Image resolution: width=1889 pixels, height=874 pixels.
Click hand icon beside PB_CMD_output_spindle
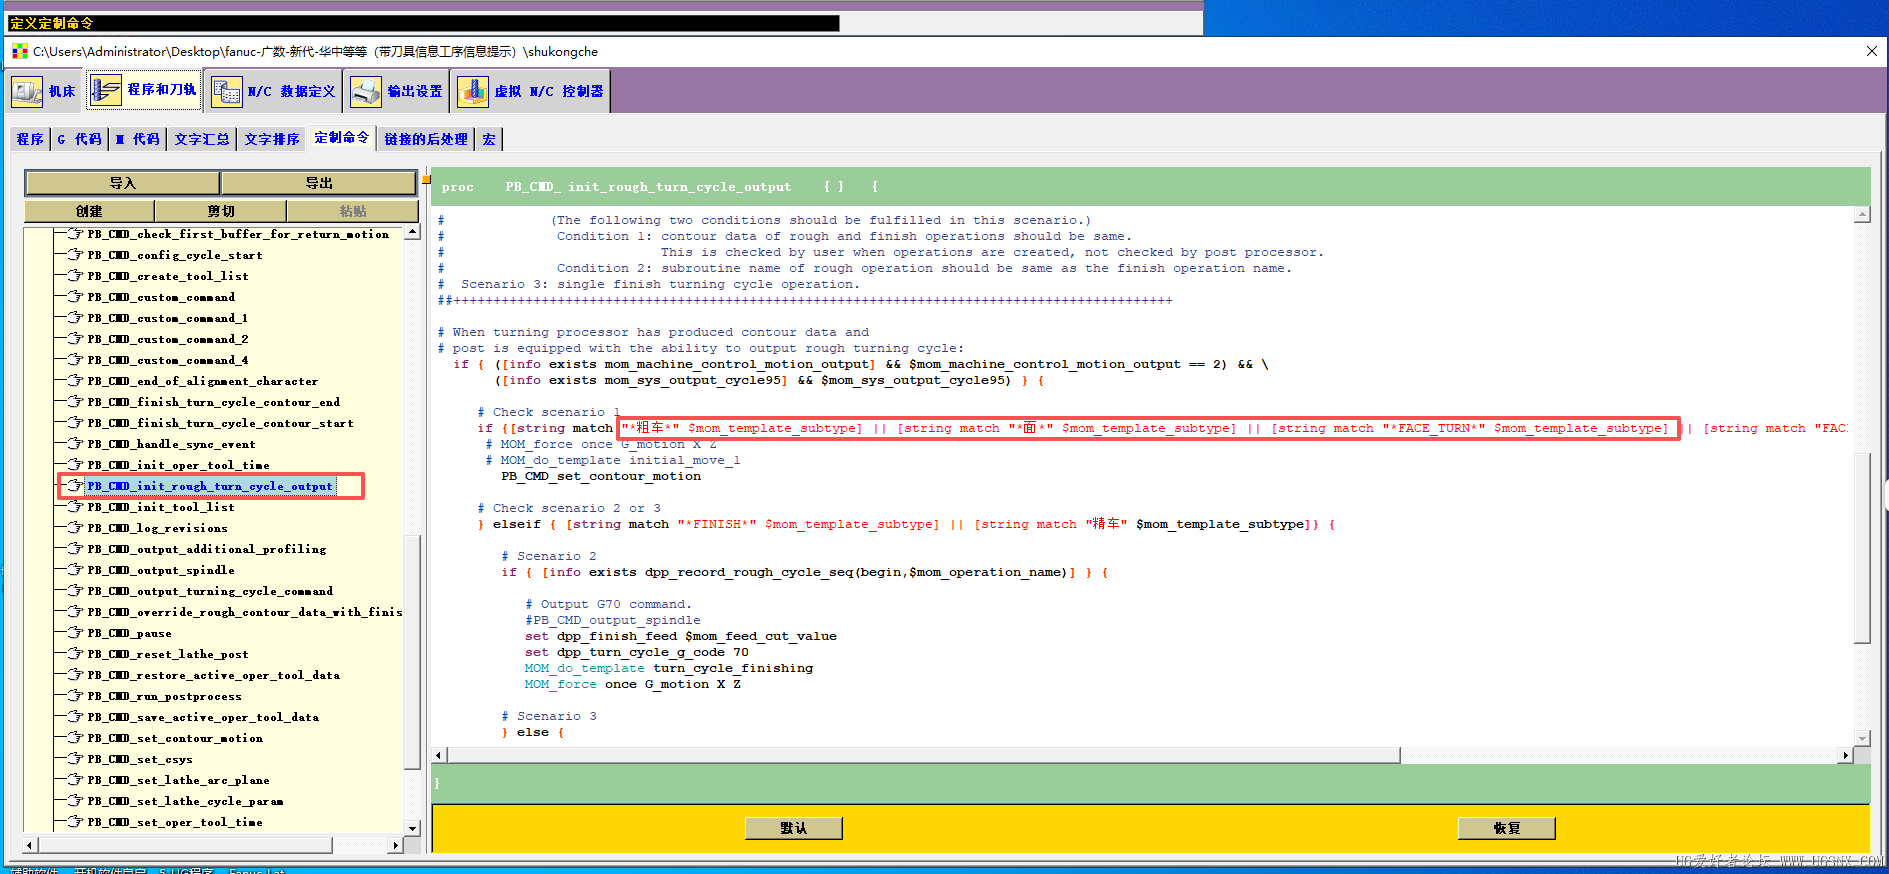pyautogui.click(x=75, y=569)
